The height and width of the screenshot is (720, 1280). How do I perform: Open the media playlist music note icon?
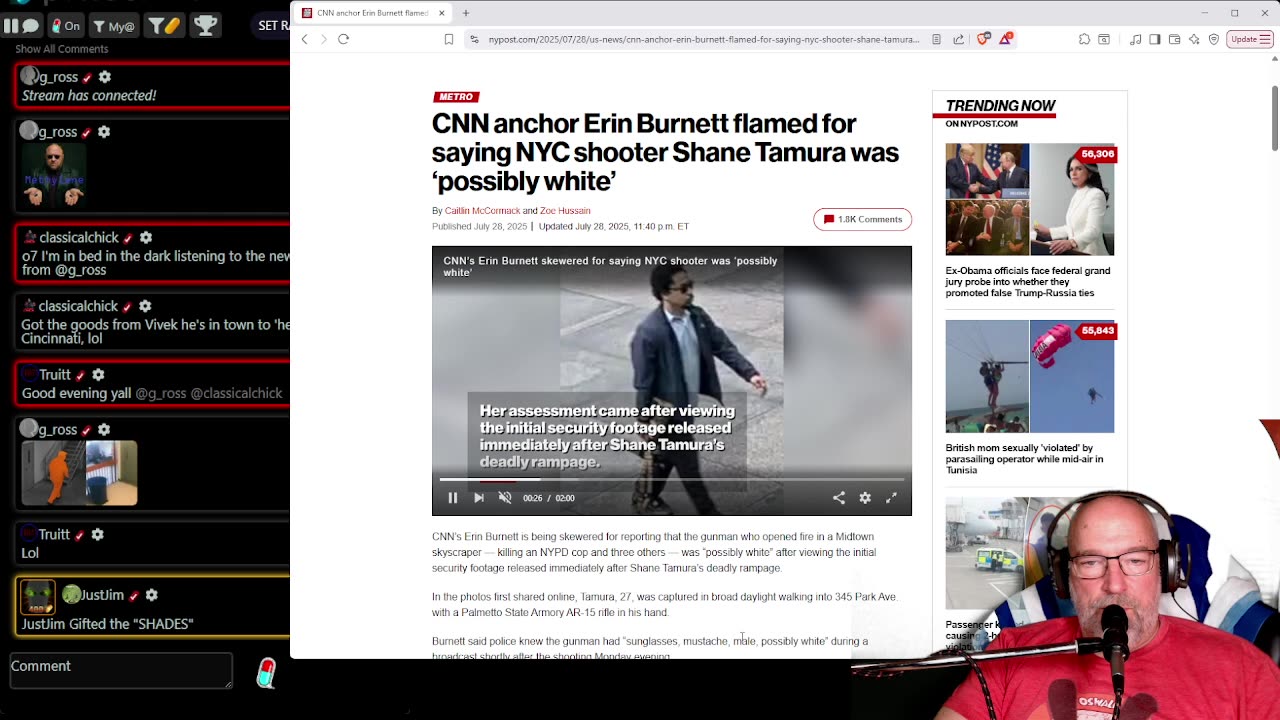(1135, 39)
